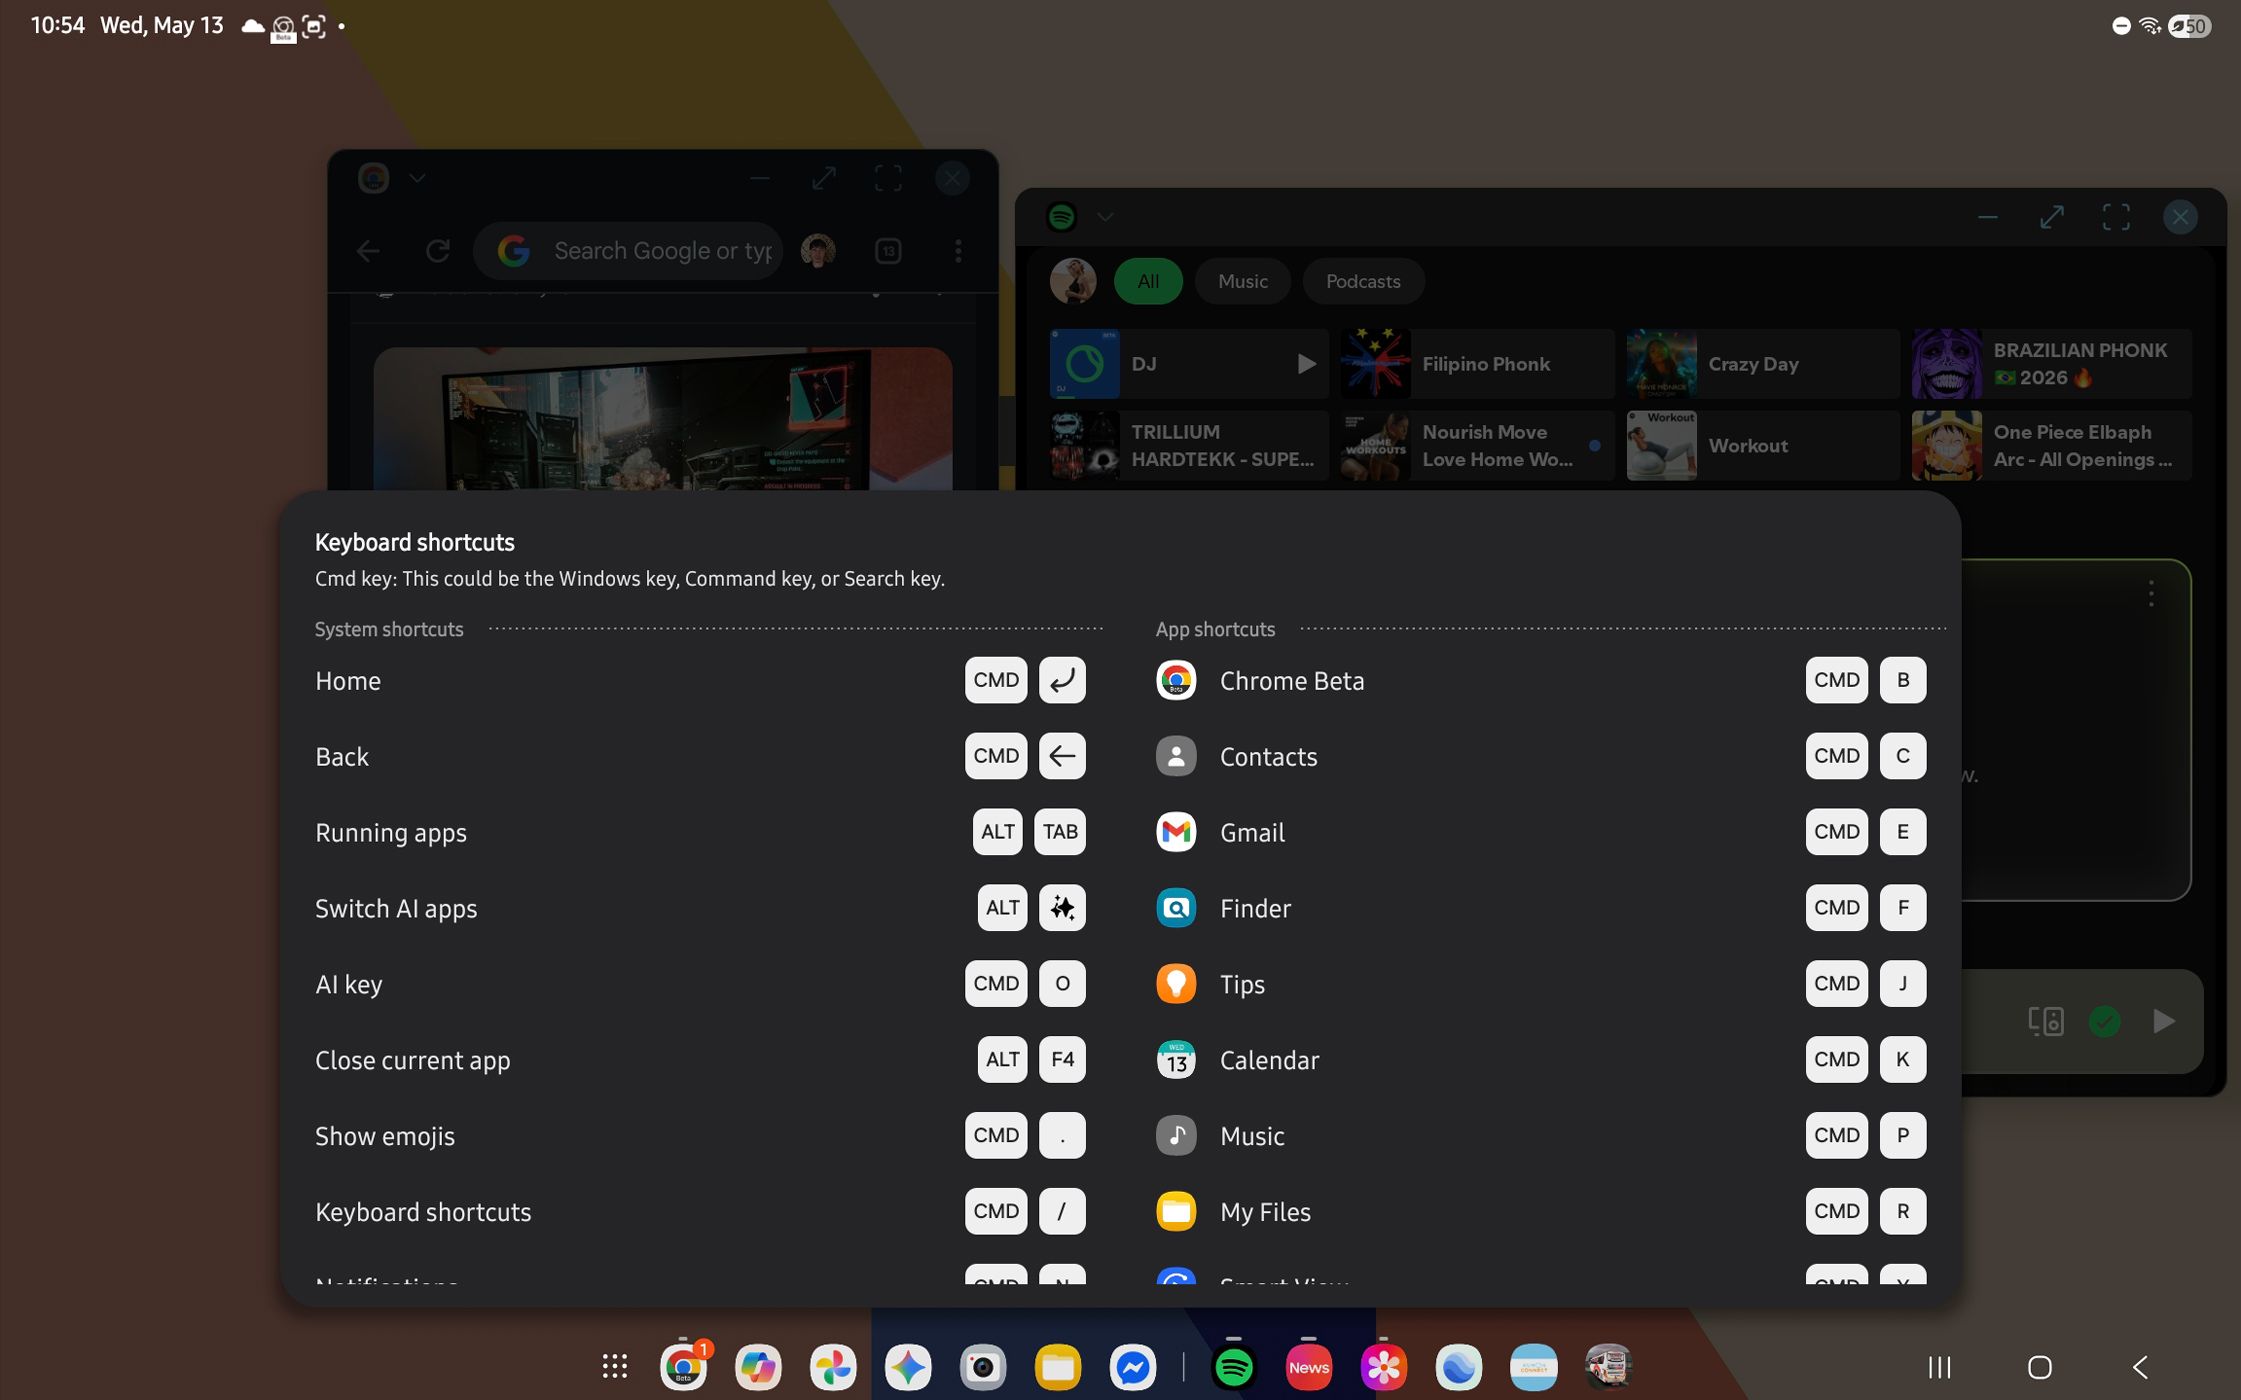Tap the Recents navigation button

tap(1940, 1366)
